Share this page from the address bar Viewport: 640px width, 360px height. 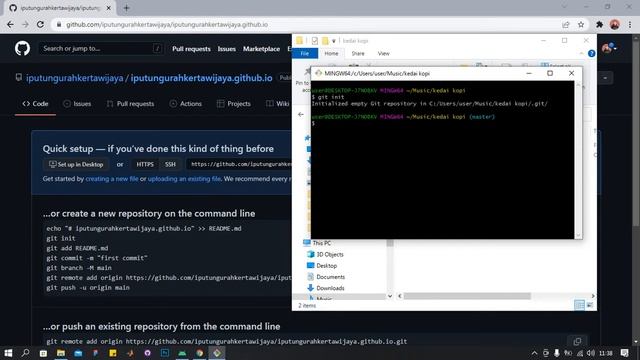pos(566,24)
